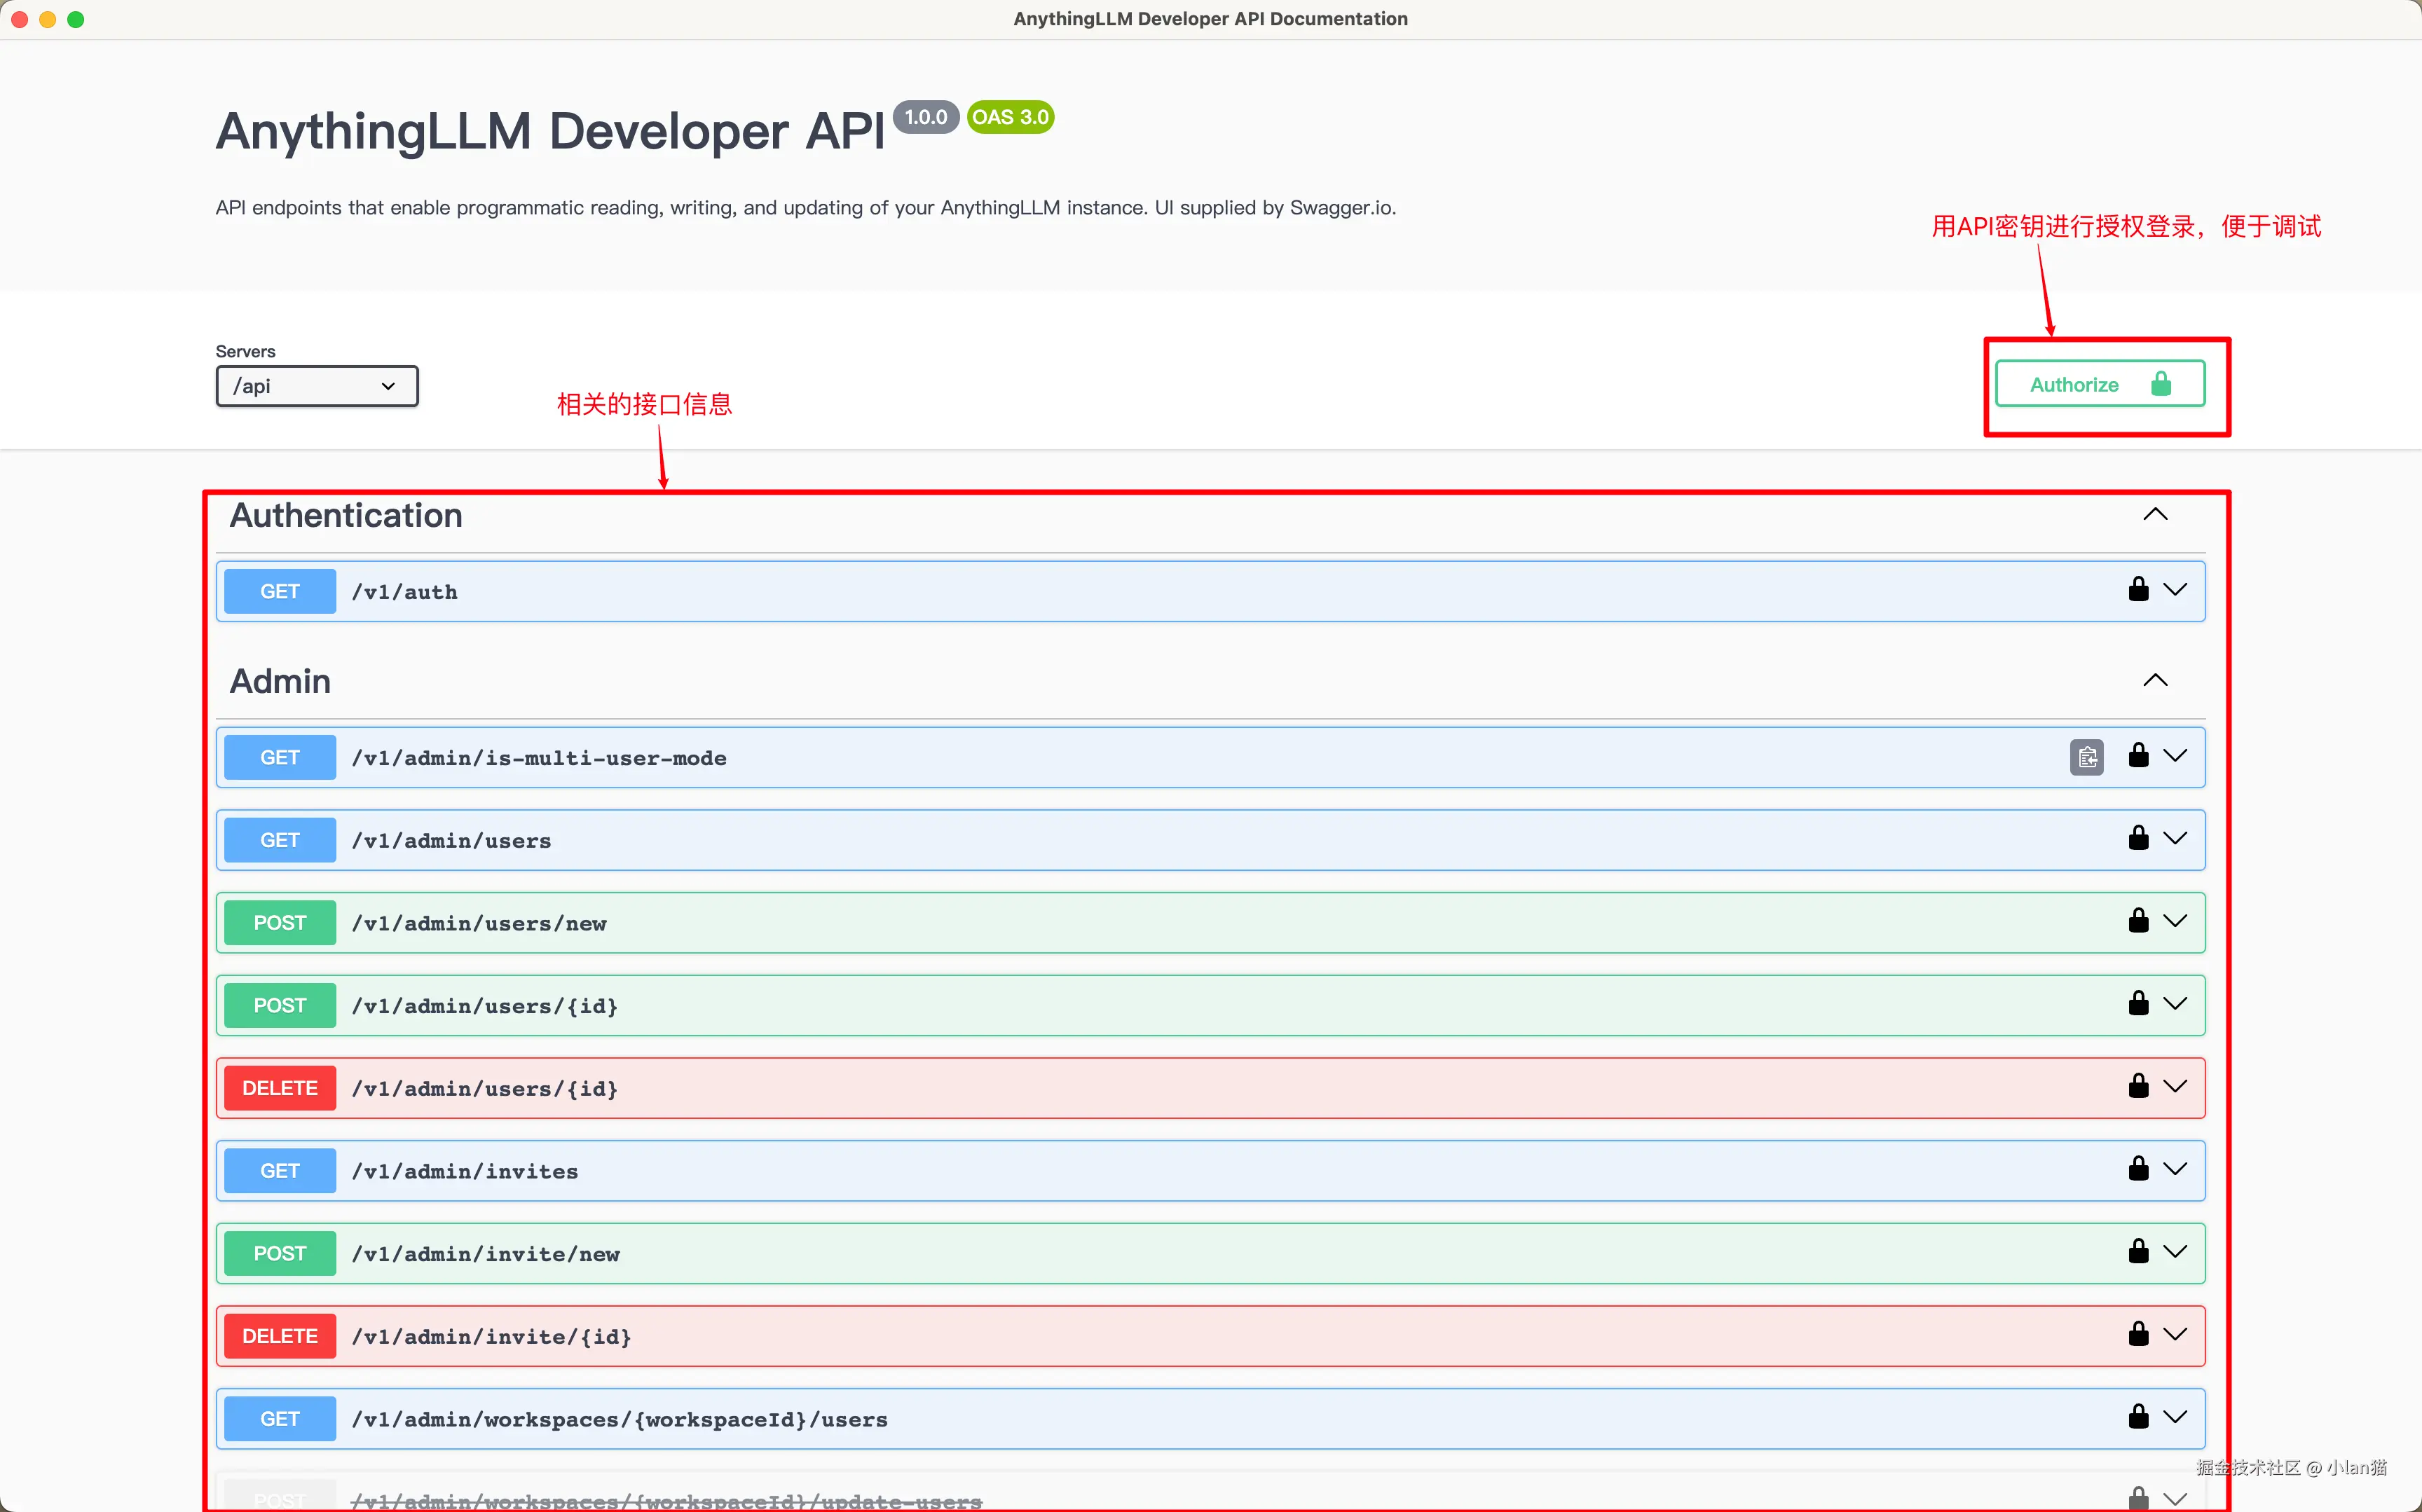Viewport: 2422px width, 1512px height.
Task: Collapse the Authentication section
Action: click(2155, 515)
